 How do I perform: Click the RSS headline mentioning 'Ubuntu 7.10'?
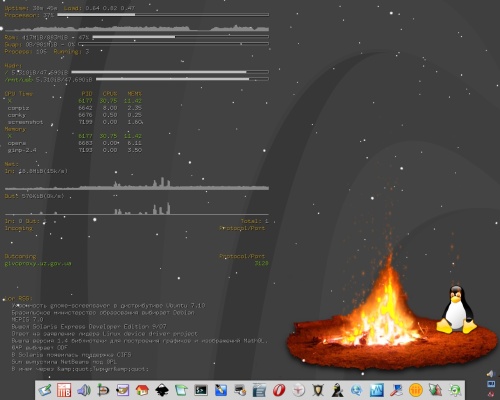(x=108, y=305)
